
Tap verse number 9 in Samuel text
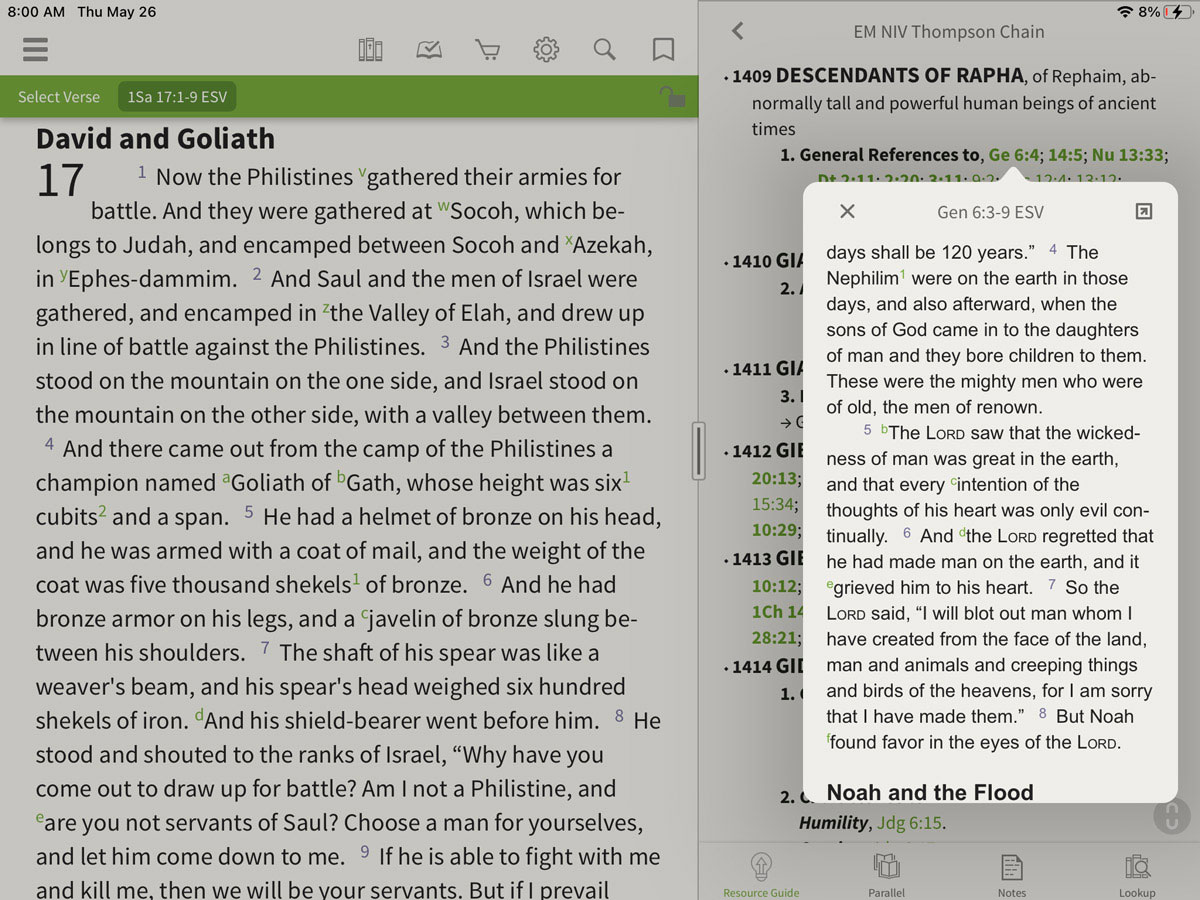click(364, 852)
